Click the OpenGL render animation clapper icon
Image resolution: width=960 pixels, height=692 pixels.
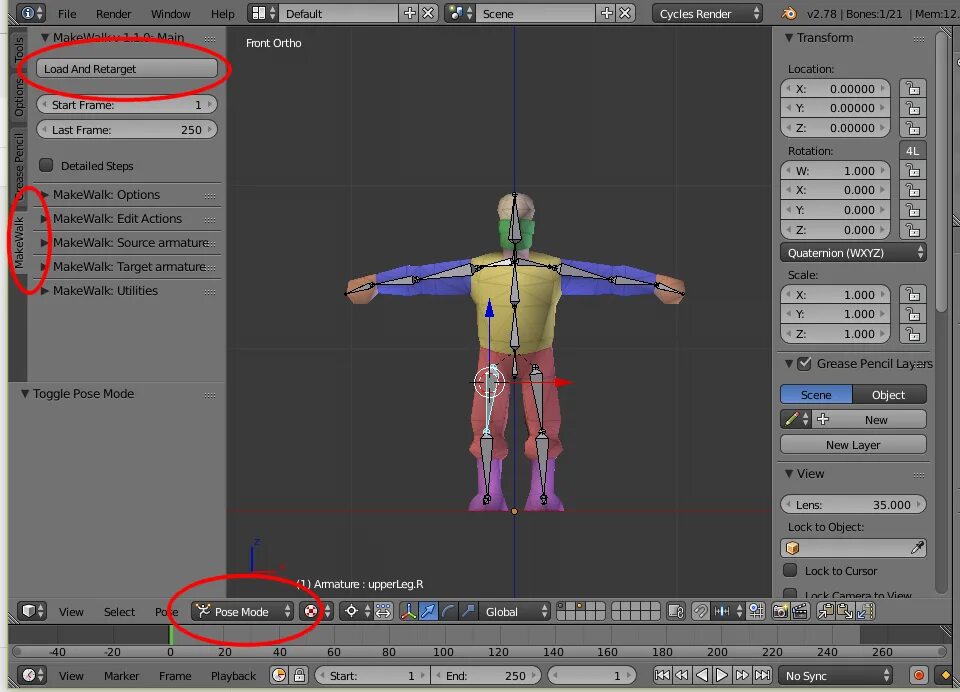(800, 611)
